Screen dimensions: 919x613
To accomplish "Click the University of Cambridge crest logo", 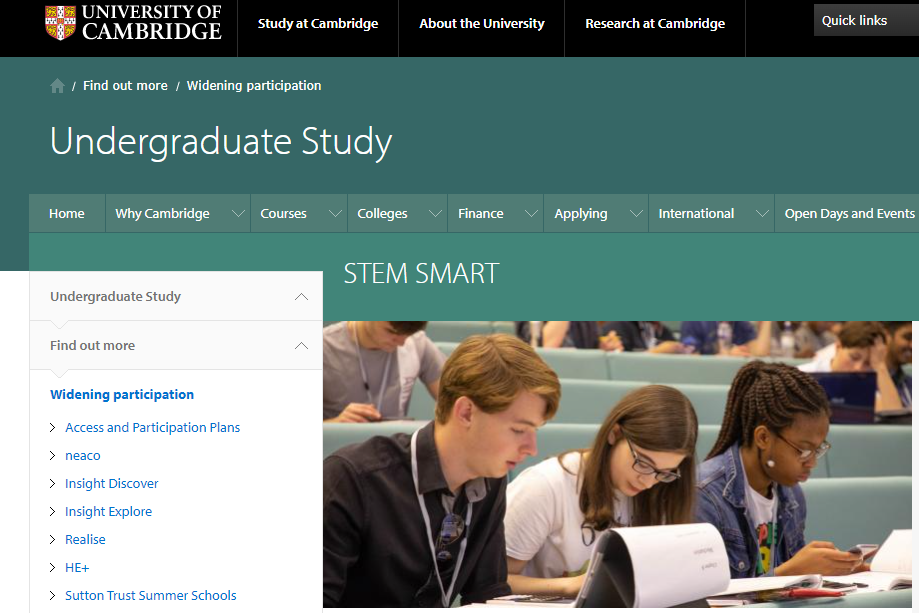I will point(61,23).
